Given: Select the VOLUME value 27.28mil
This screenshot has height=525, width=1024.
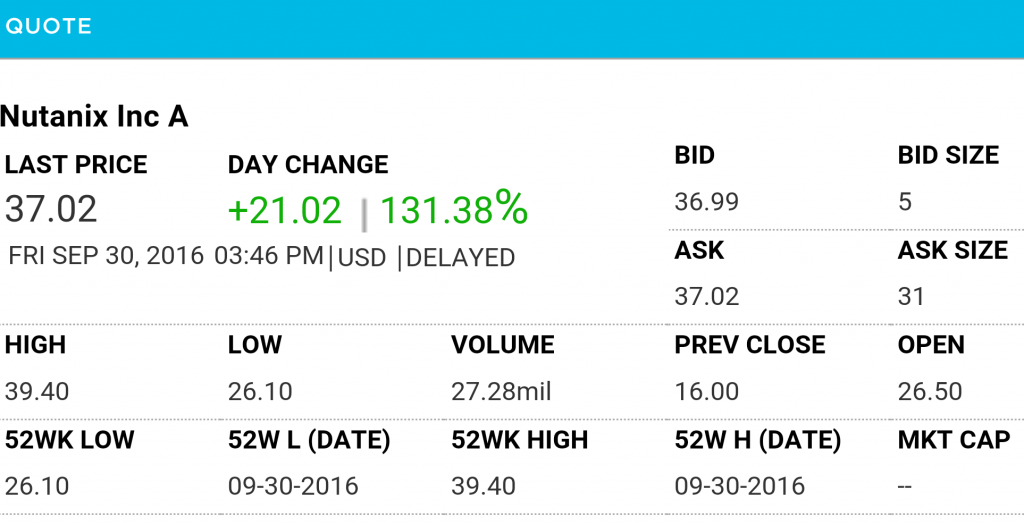Looking at the screenshot, I should [501, 391].
